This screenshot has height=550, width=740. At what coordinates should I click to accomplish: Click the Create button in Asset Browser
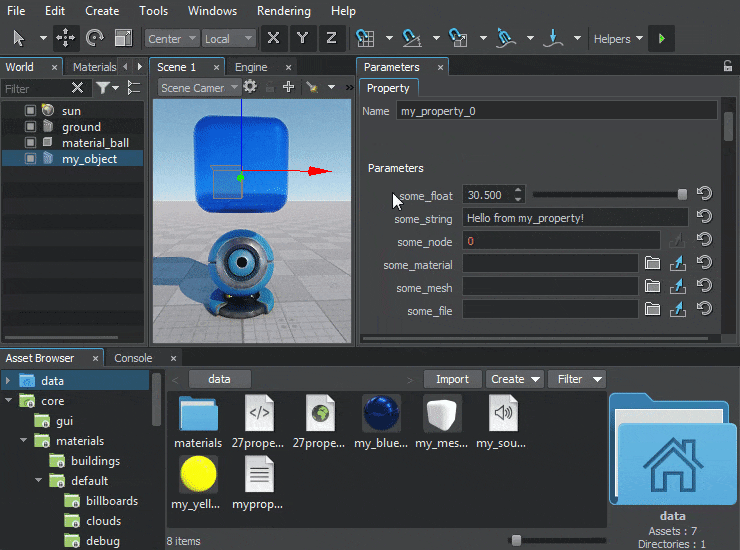(514, 379)
